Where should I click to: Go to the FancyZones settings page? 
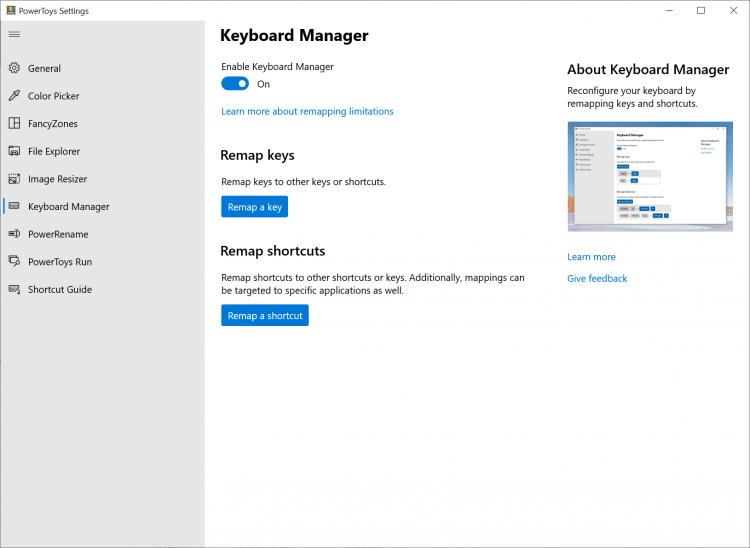point(52,124)
